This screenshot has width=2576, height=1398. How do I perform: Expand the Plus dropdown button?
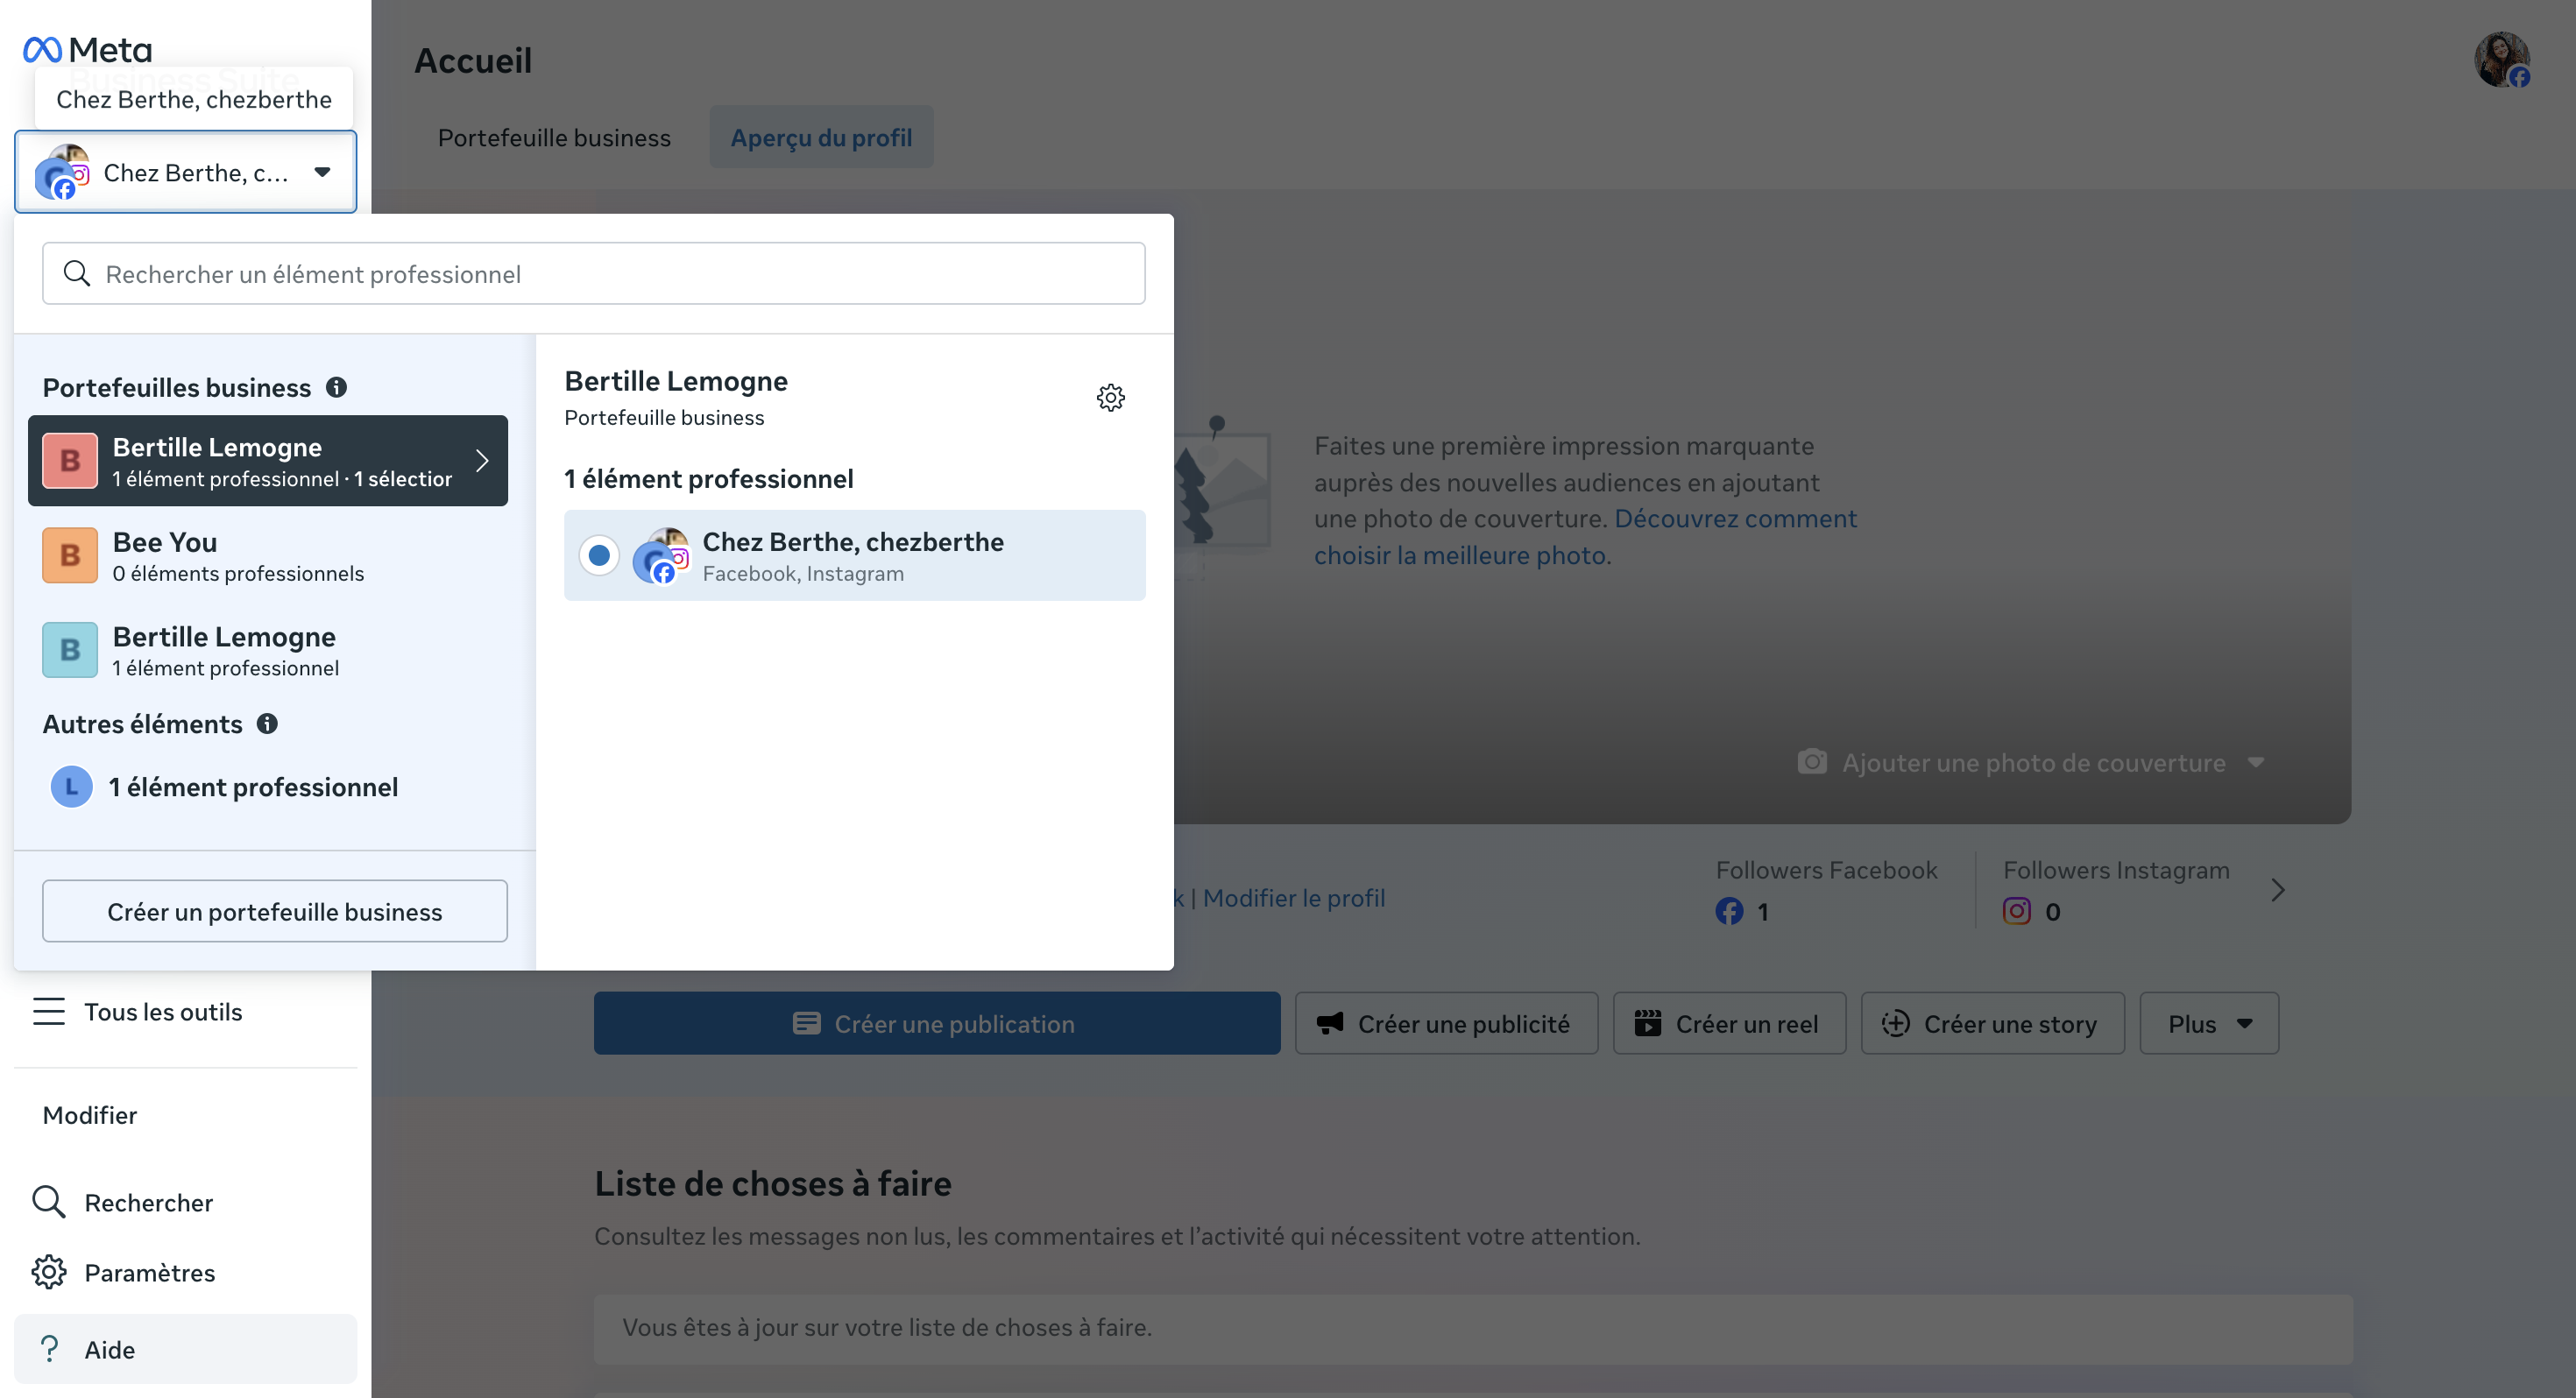pos(2209,1023)
